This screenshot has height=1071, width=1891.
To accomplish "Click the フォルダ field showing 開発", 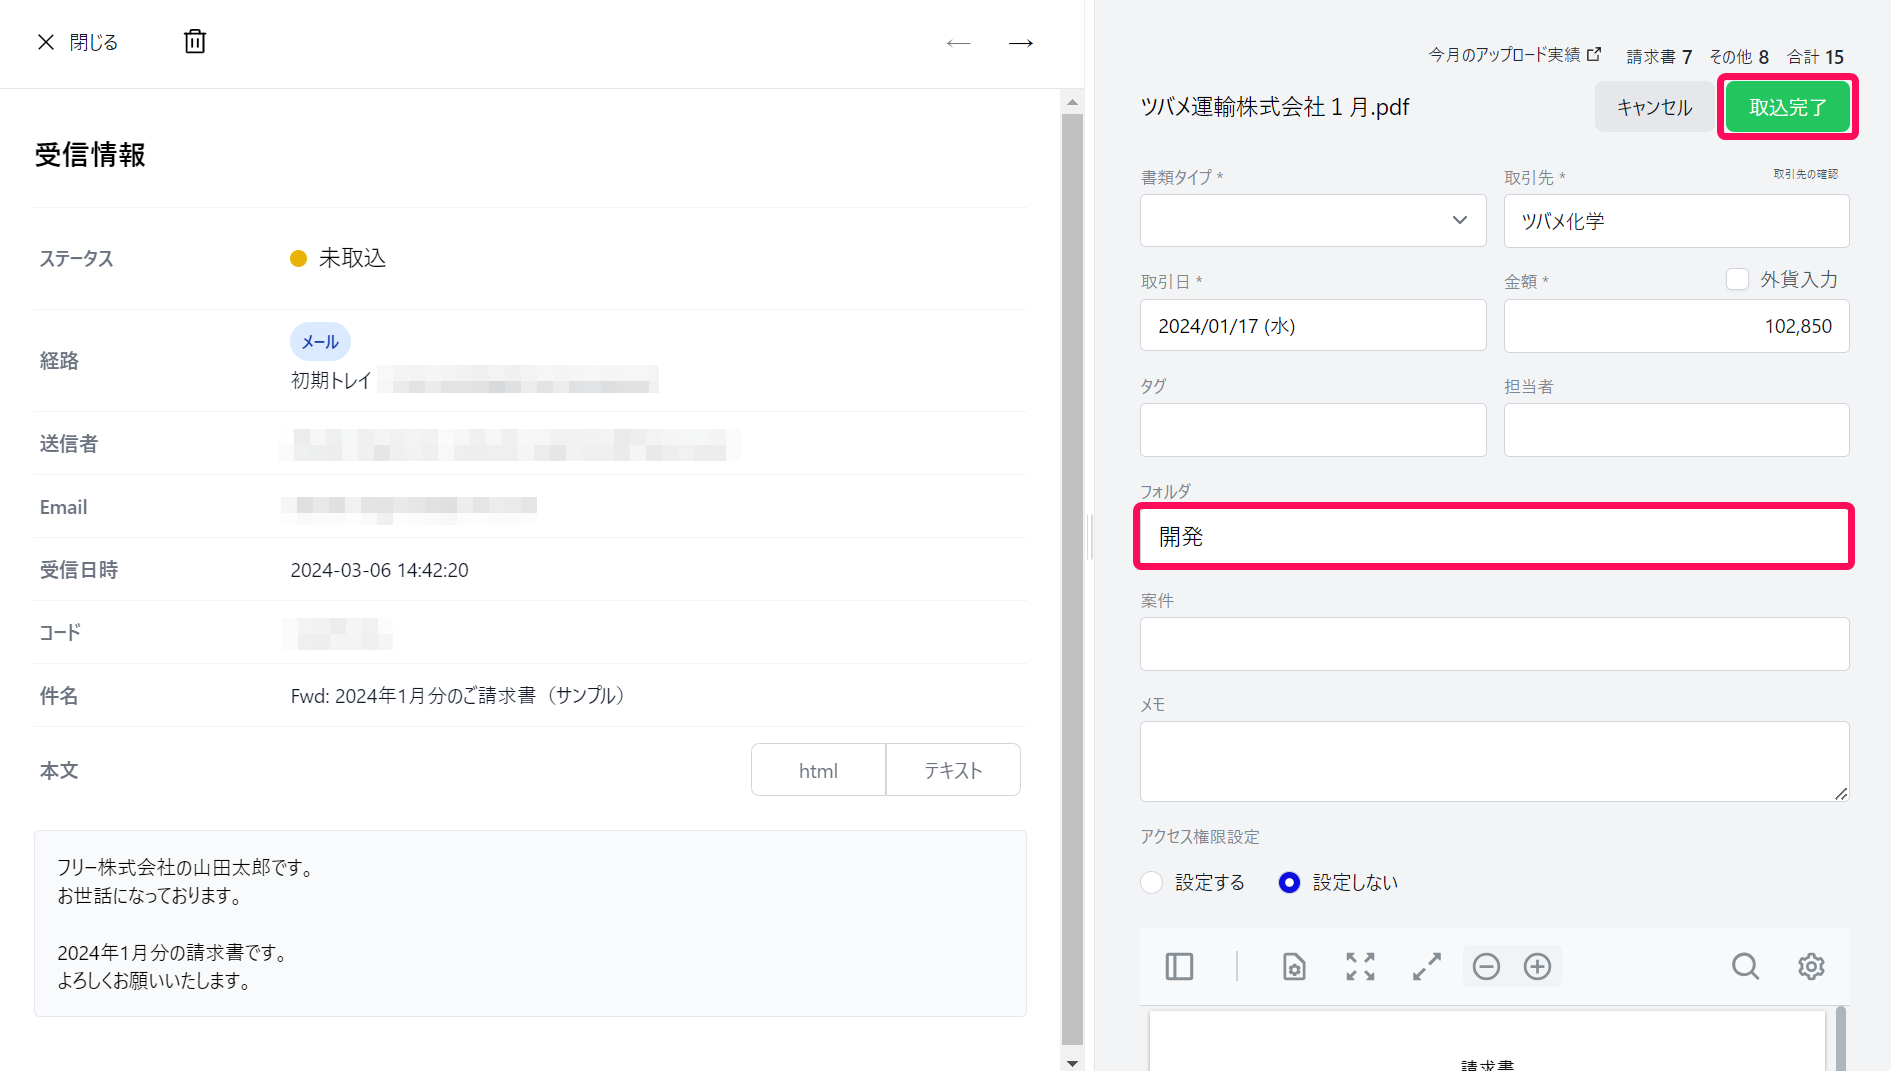I will point(1494,537).
